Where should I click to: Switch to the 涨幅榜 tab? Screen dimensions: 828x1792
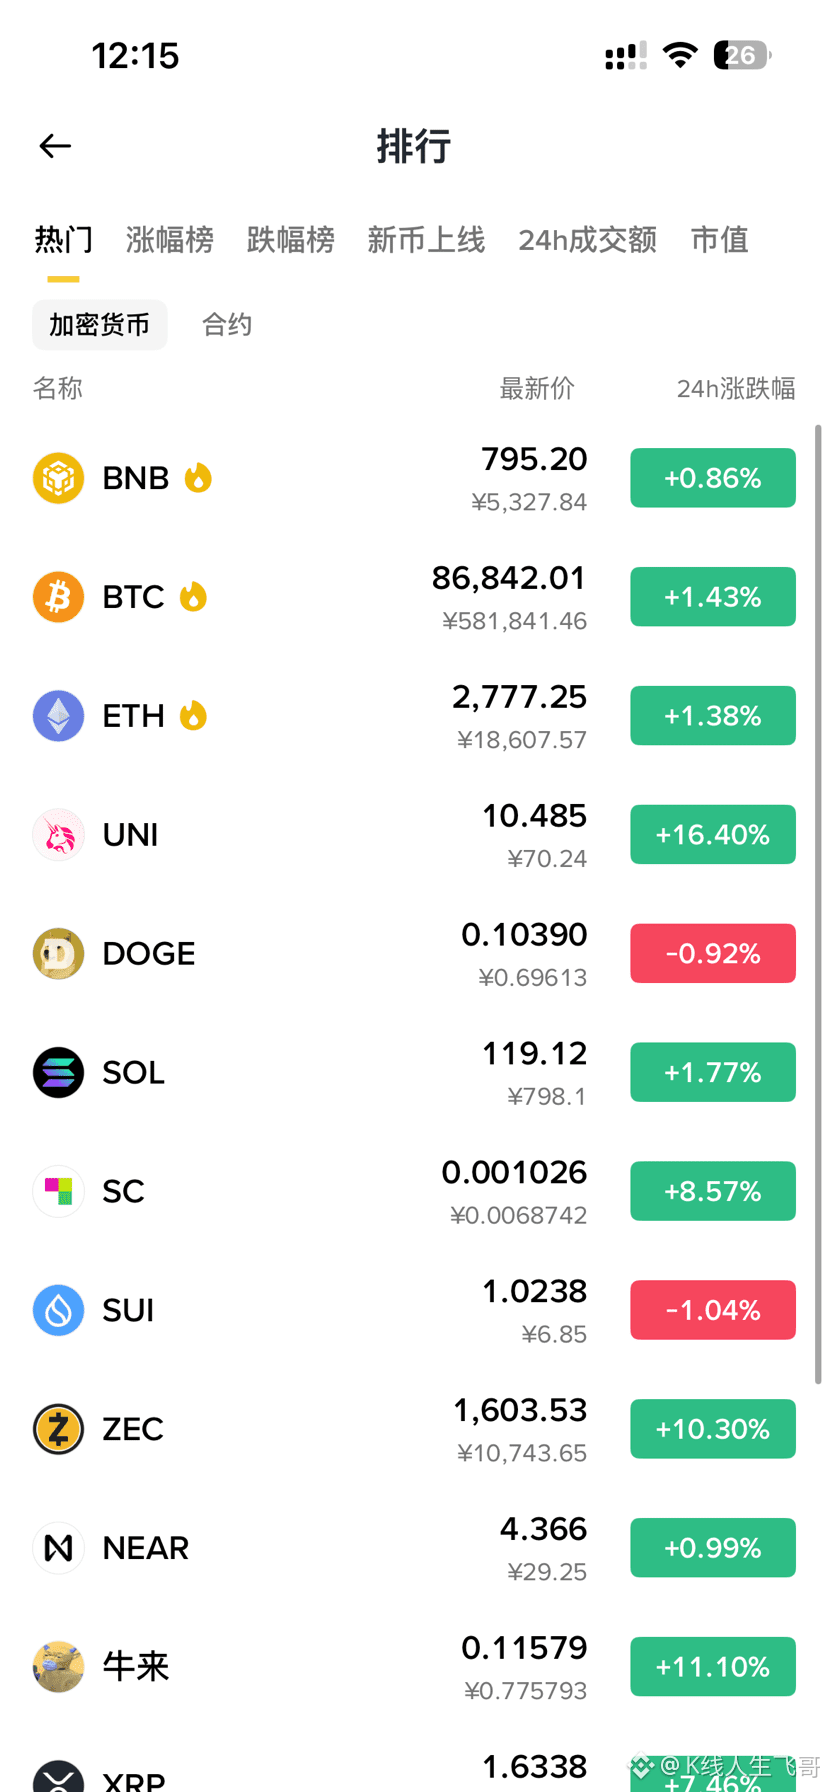170,240
